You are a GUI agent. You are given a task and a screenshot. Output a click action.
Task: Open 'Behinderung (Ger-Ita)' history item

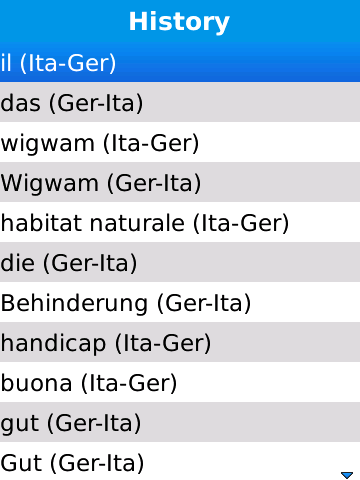point(180,302)
